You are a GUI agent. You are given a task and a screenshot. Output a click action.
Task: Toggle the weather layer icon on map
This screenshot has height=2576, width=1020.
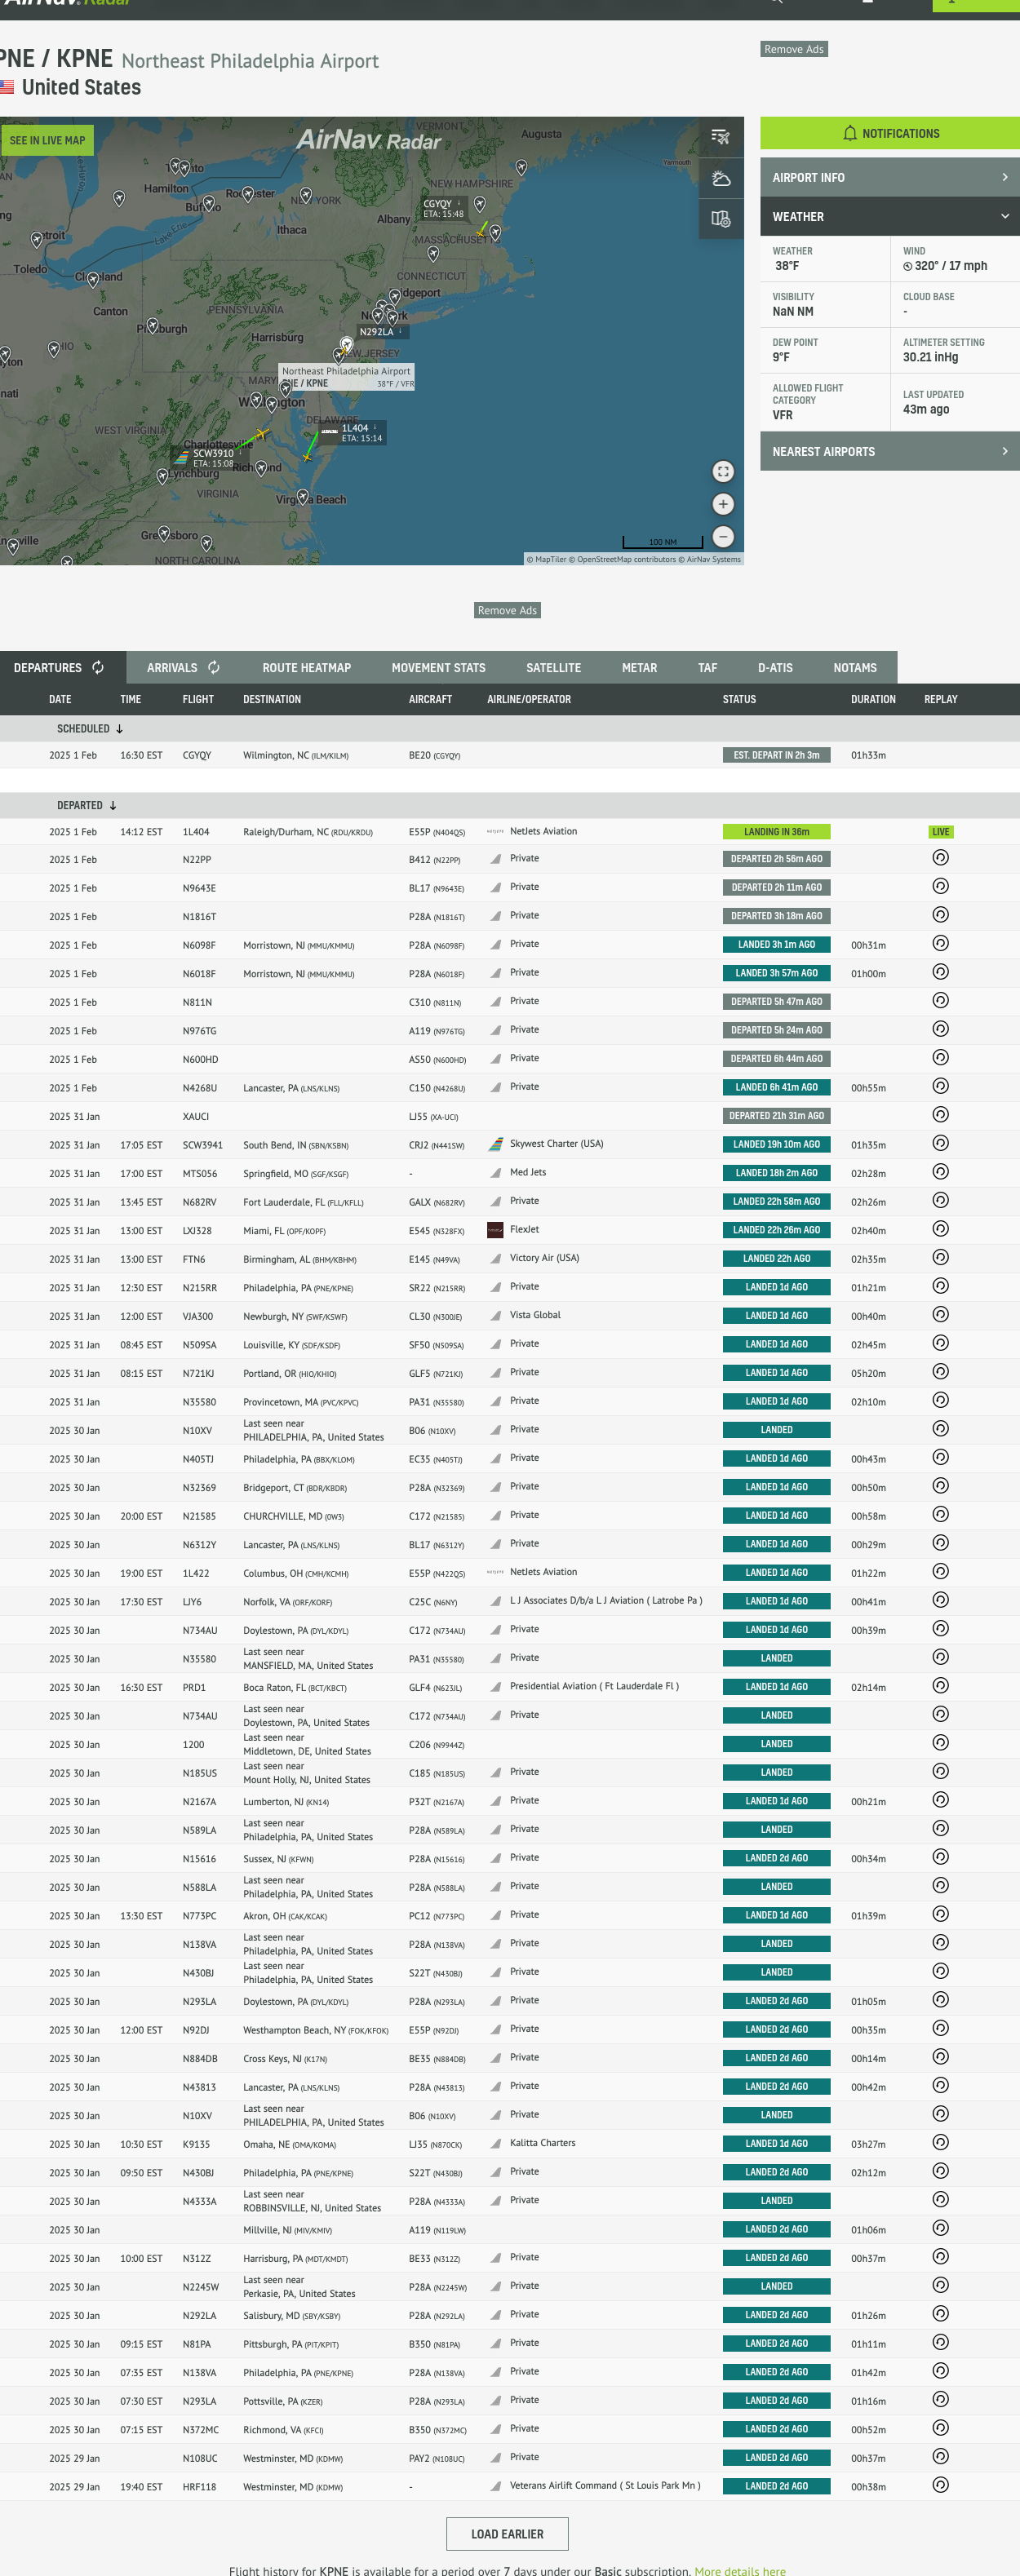point(720,178)
